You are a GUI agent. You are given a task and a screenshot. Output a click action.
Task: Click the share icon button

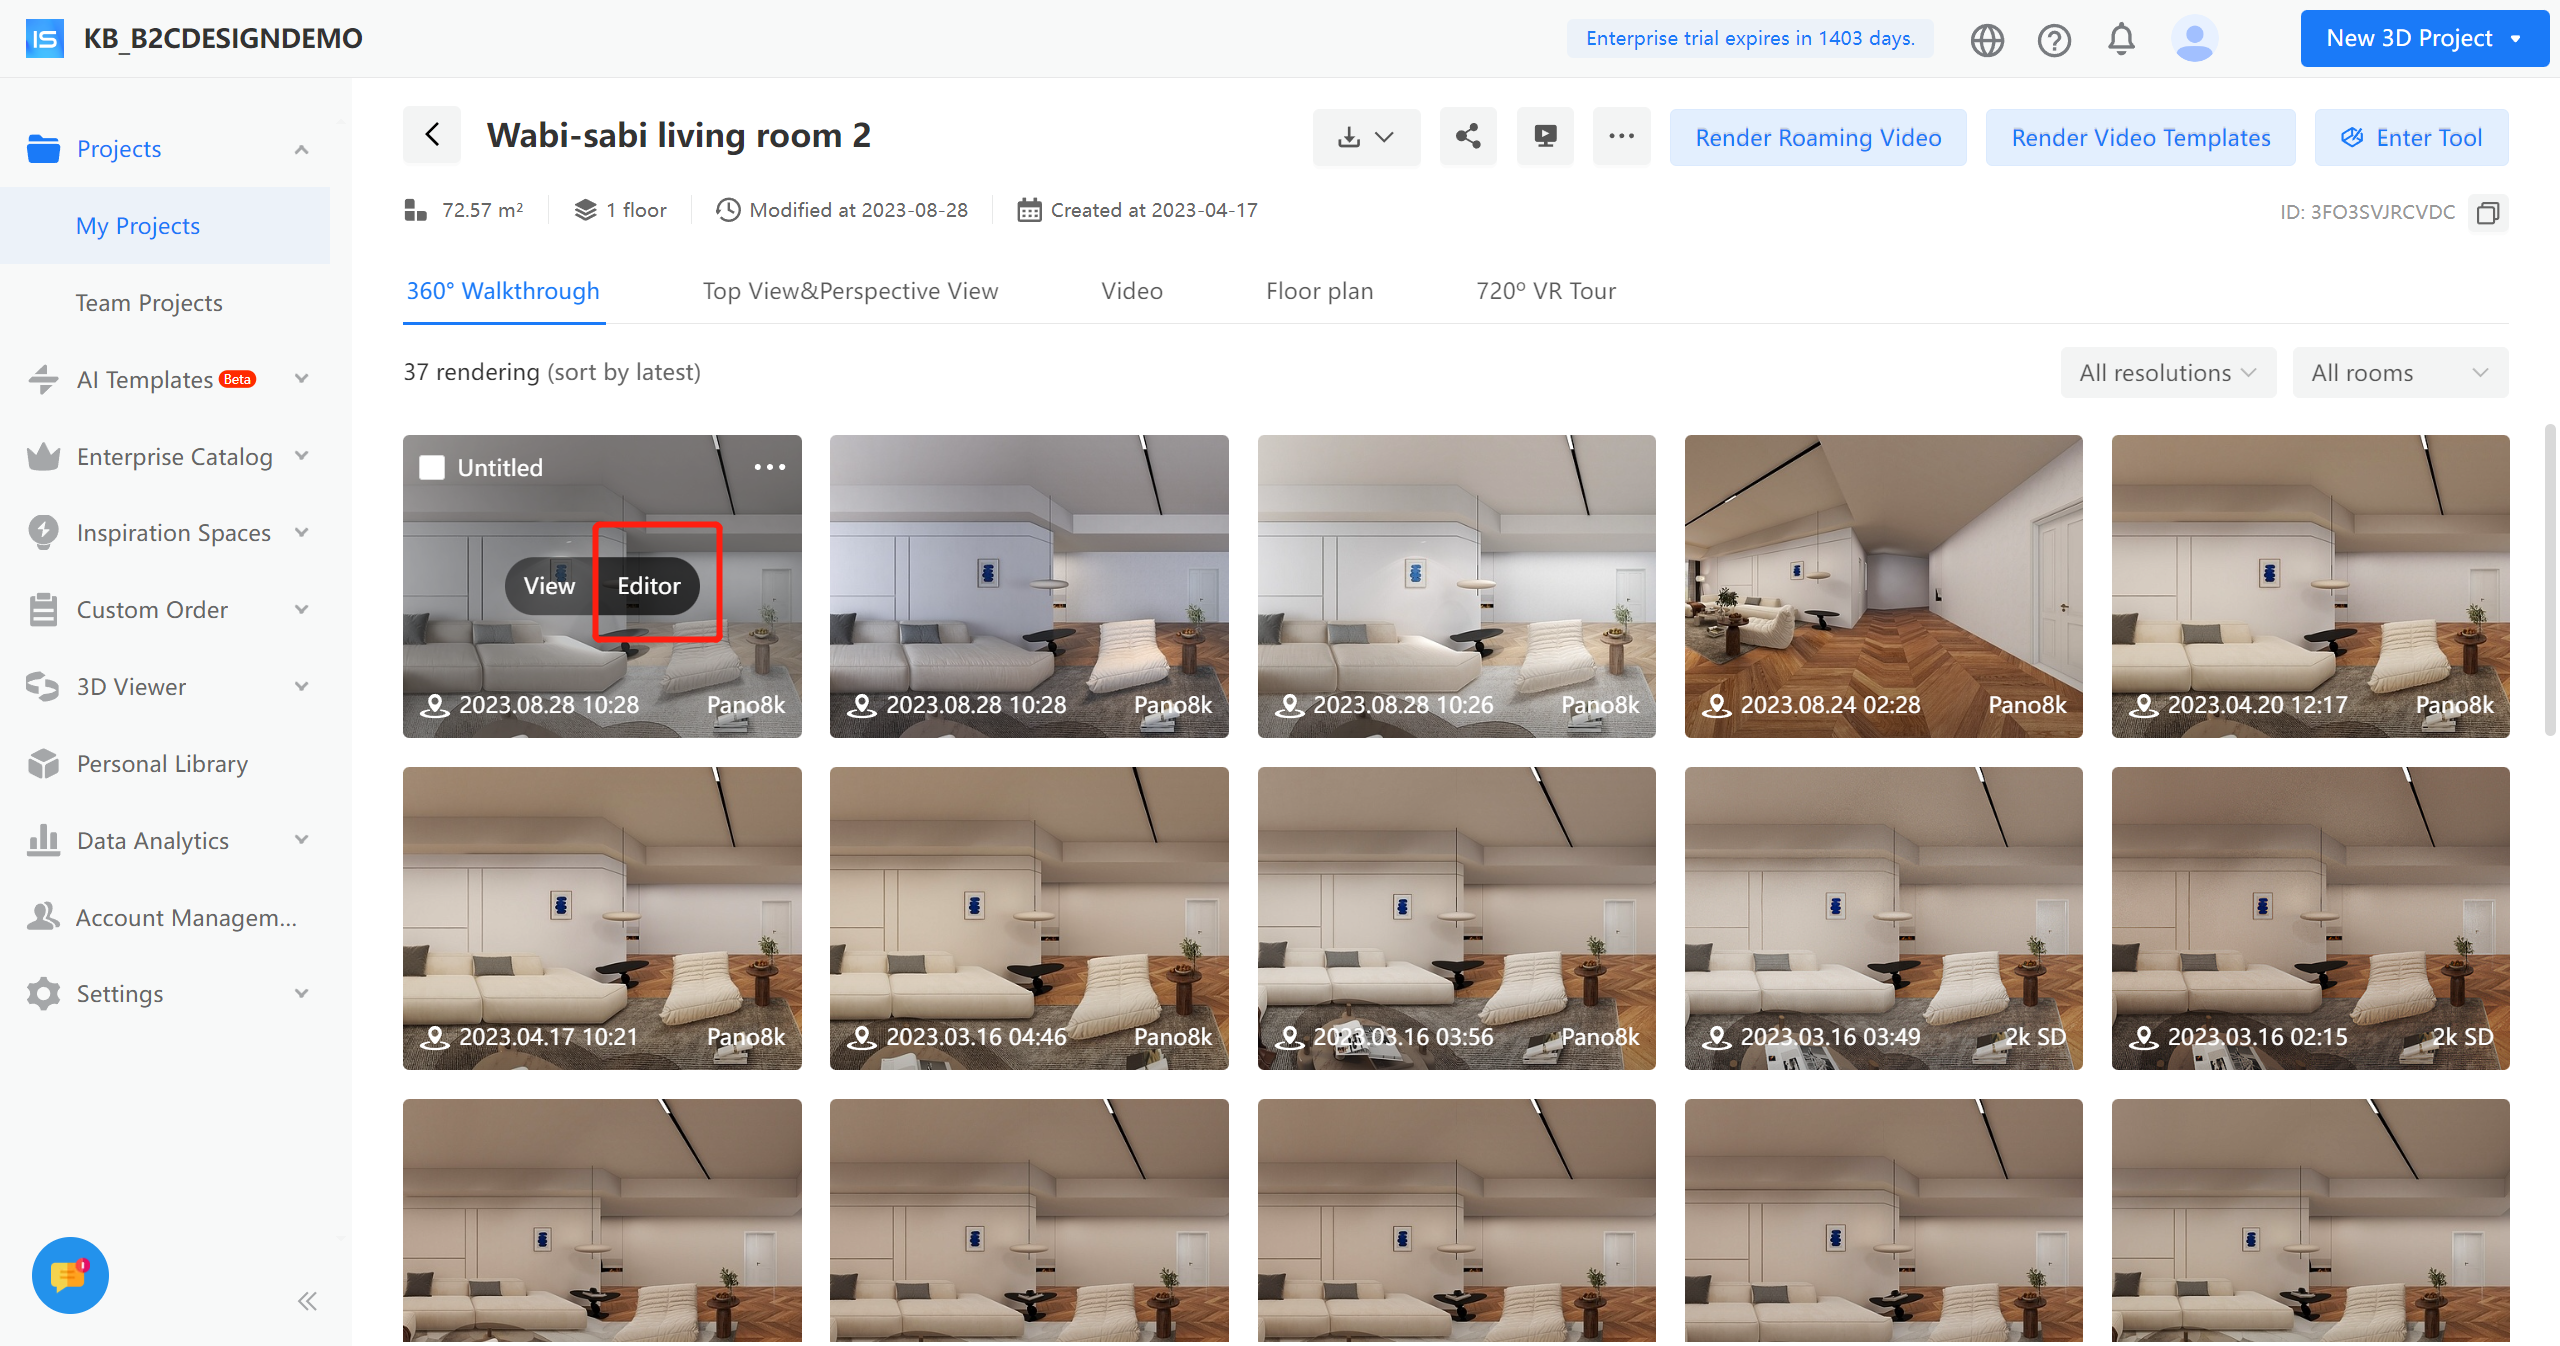tap(1467, 137)
